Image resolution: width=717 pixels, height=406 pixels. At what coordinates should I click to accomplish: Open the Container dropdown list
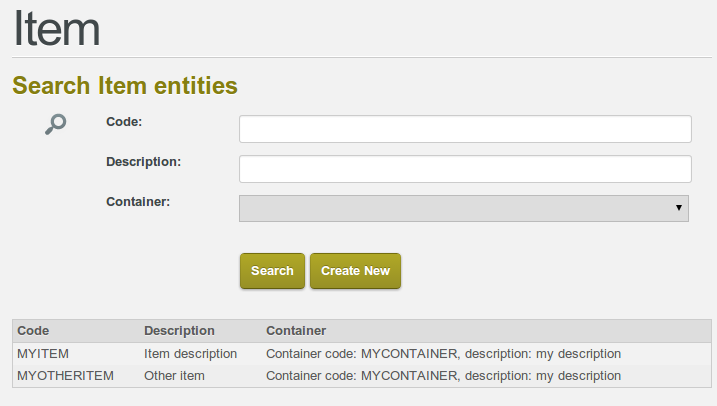[463, 208]
